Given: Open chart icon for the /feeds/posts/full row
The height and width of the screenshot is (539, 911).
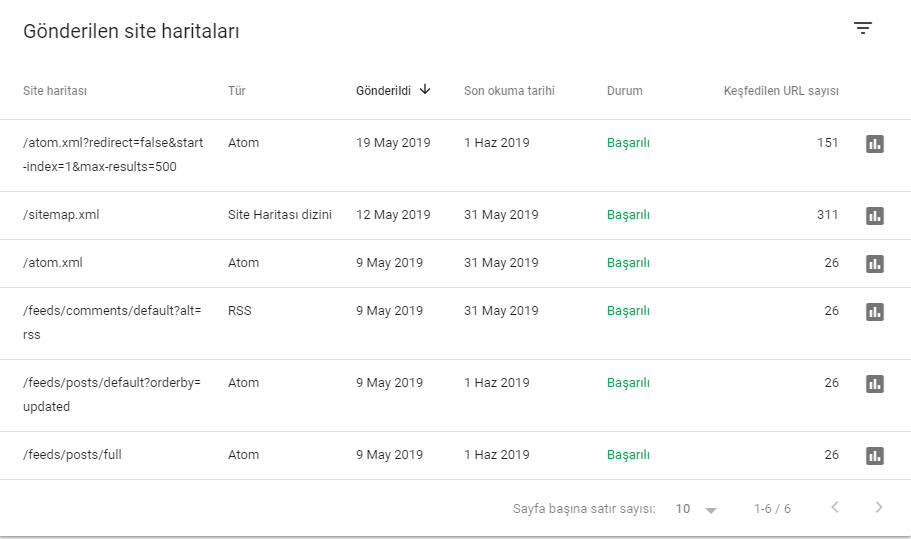Looking at the screenshot, I should pos(874,456).
